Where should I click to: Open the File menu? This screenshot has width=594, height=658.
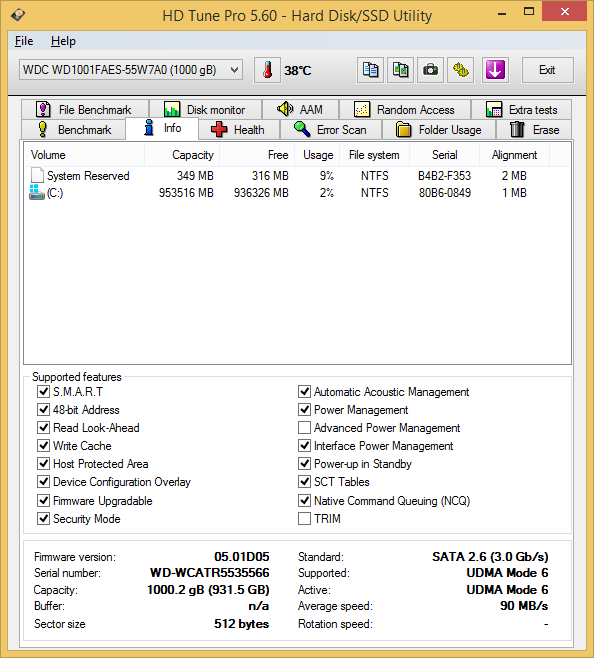tap(24, 41)
